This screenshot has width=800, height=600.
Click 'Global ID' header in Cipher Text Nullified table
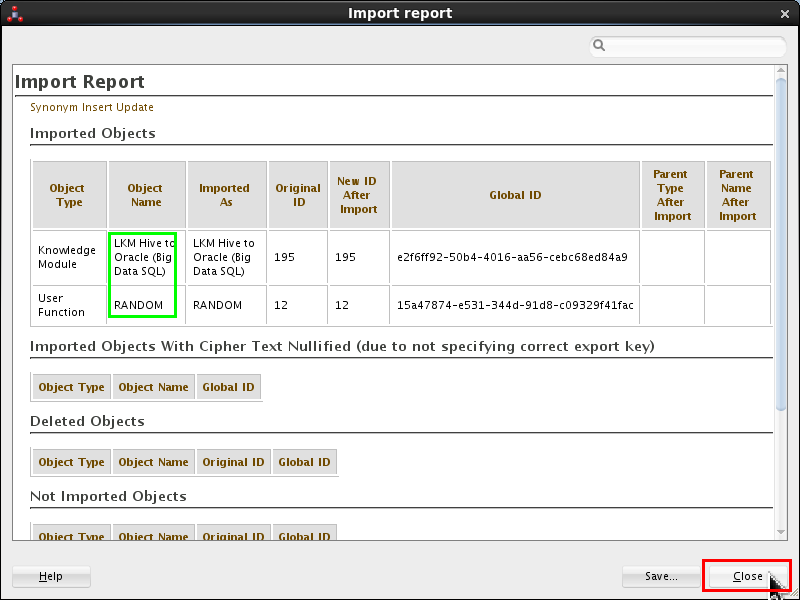(x=228, y=387)
